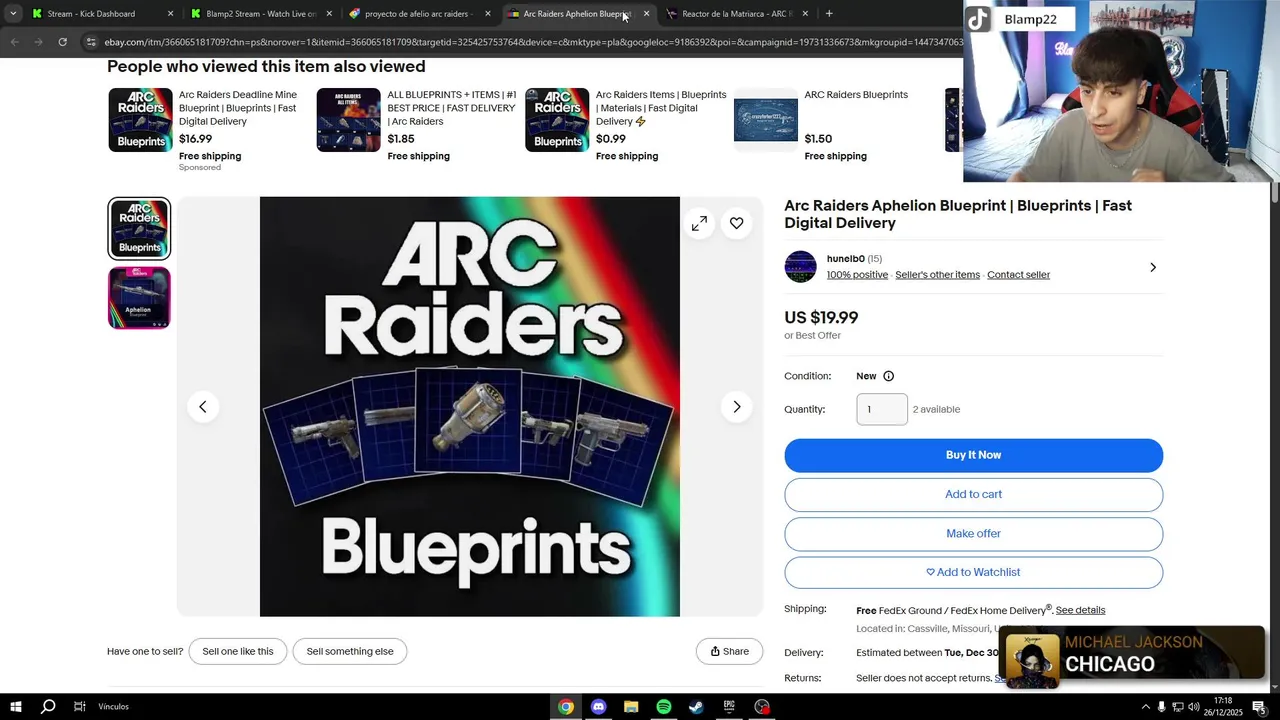Image resolution: width=1280 pixels, height=720 pixels.
Task: Close the Reactor de la Matriarca tab
Action: tap(805, 14)
